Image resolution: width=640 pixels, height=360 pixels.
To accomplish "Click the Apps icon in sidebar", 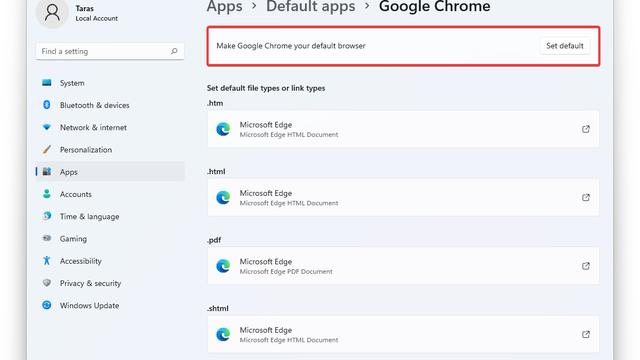I will (x=47, y=171).
